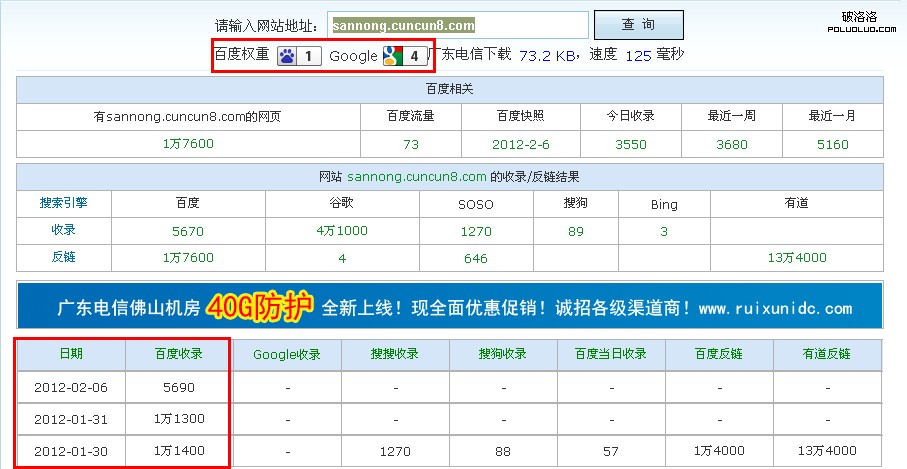Click the Google PageRank icon
The image size is (907, 469).
pyautogui.click(x=392, y=56)
